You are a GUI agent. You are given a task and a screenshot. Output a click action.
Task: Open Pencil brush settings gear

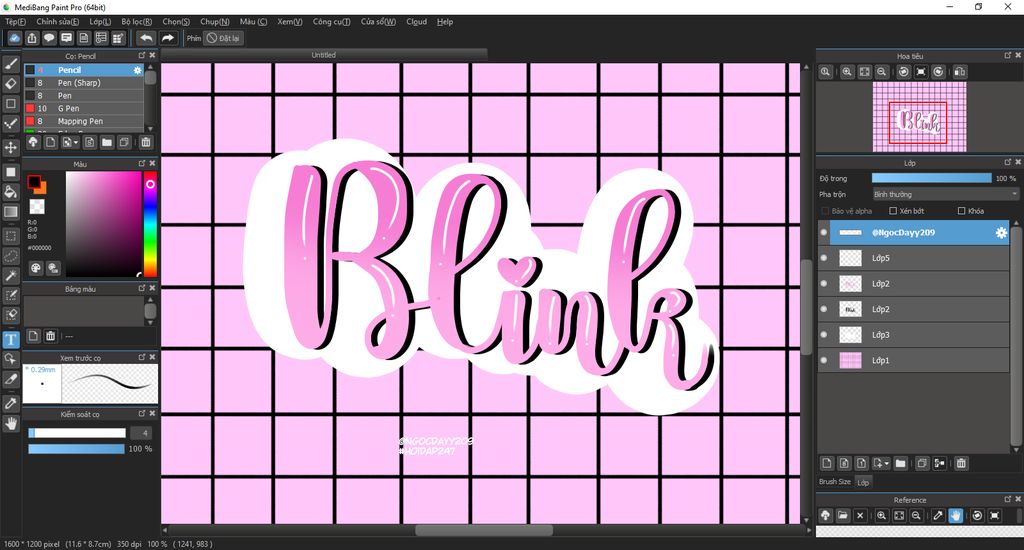(137, 70)
